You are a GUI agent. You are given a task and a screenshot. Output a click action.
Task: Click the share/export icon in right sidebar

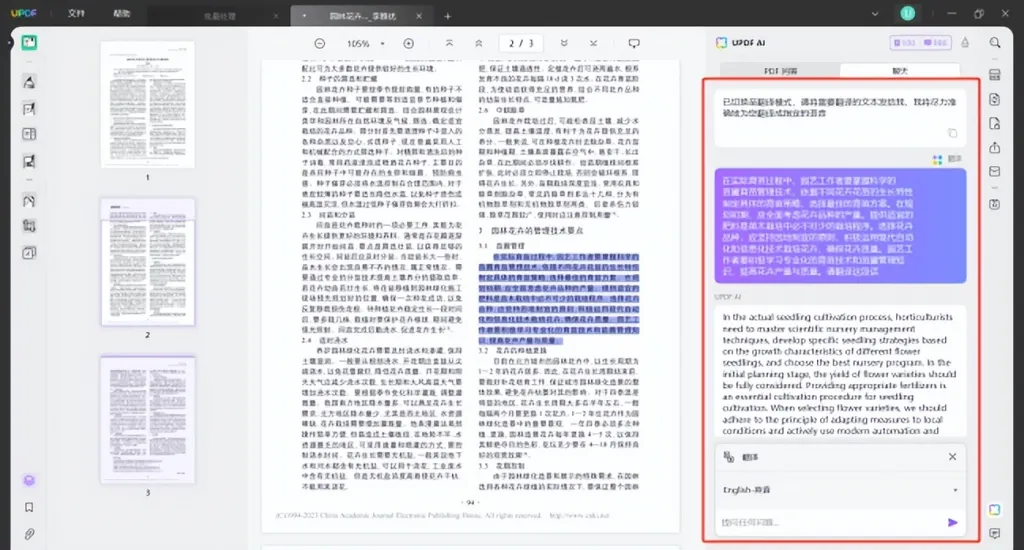pos(995,147)
